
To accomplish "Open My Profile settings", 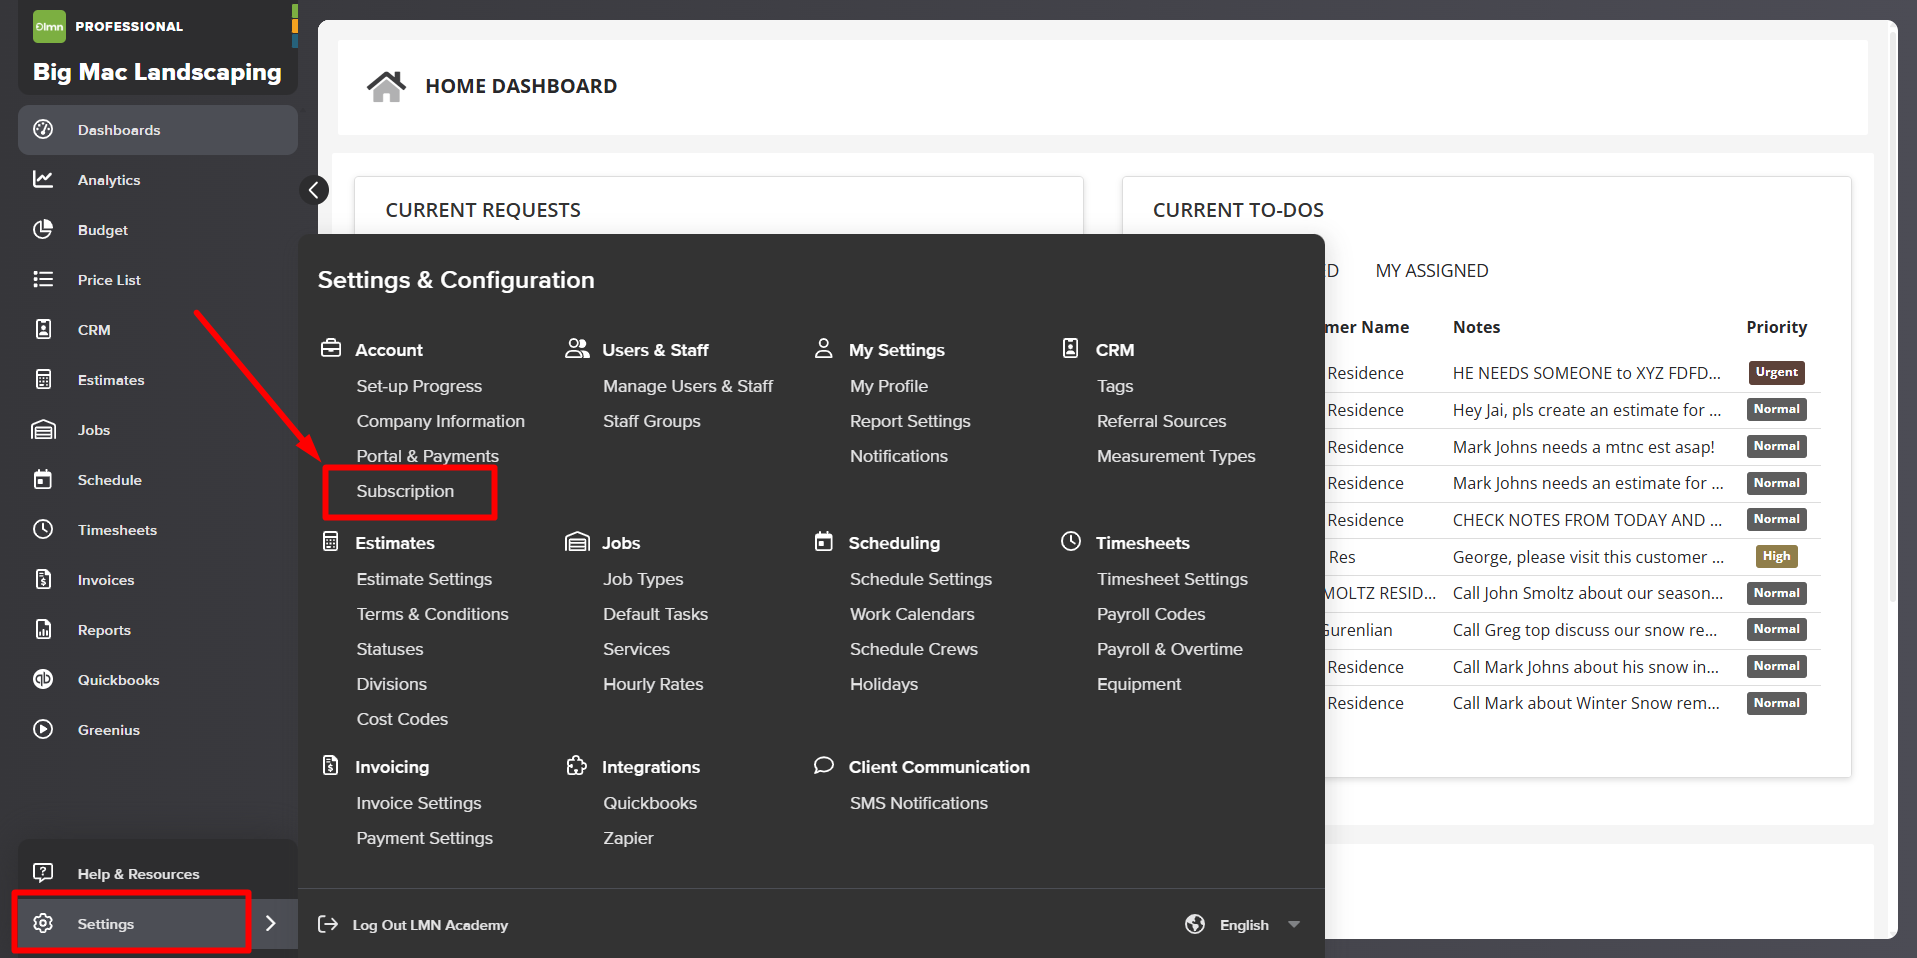I will (x=888, y=386).
